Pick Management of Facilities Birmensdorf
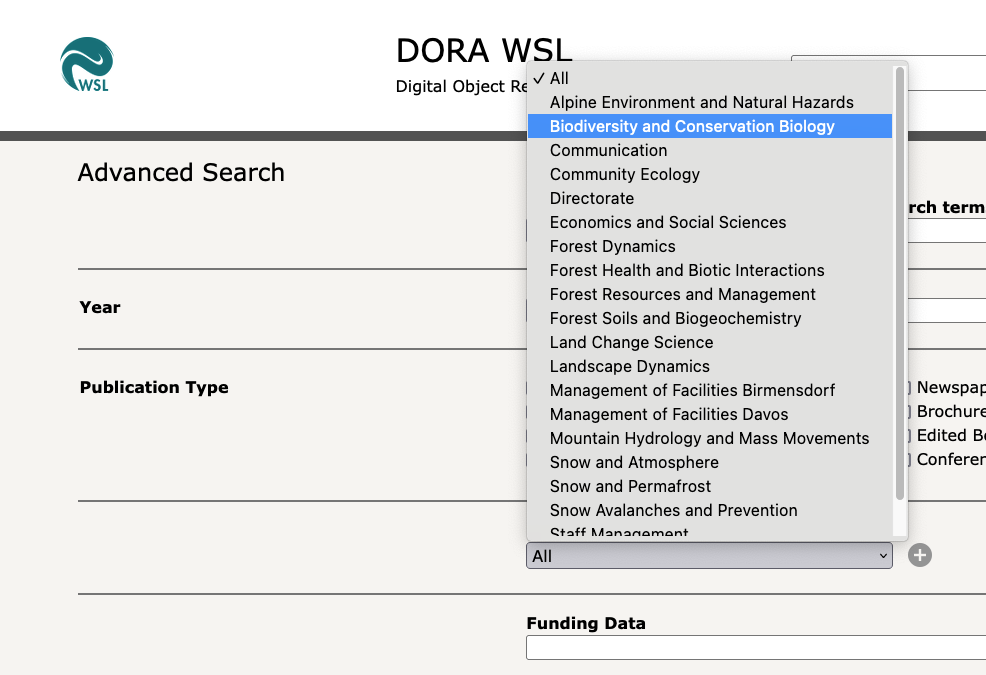Screen dimensions: 986x675 pos(709,390)
